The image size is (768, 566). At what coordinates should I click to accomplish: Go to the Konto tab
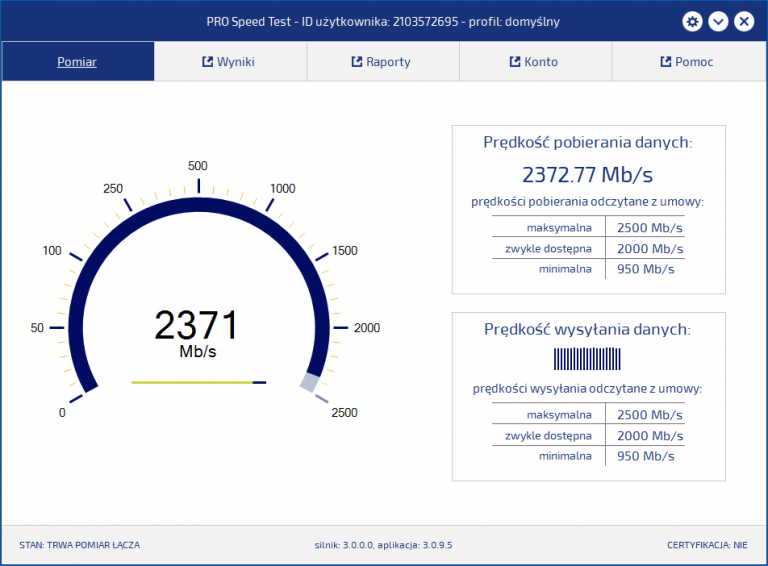tap(535, 62)
